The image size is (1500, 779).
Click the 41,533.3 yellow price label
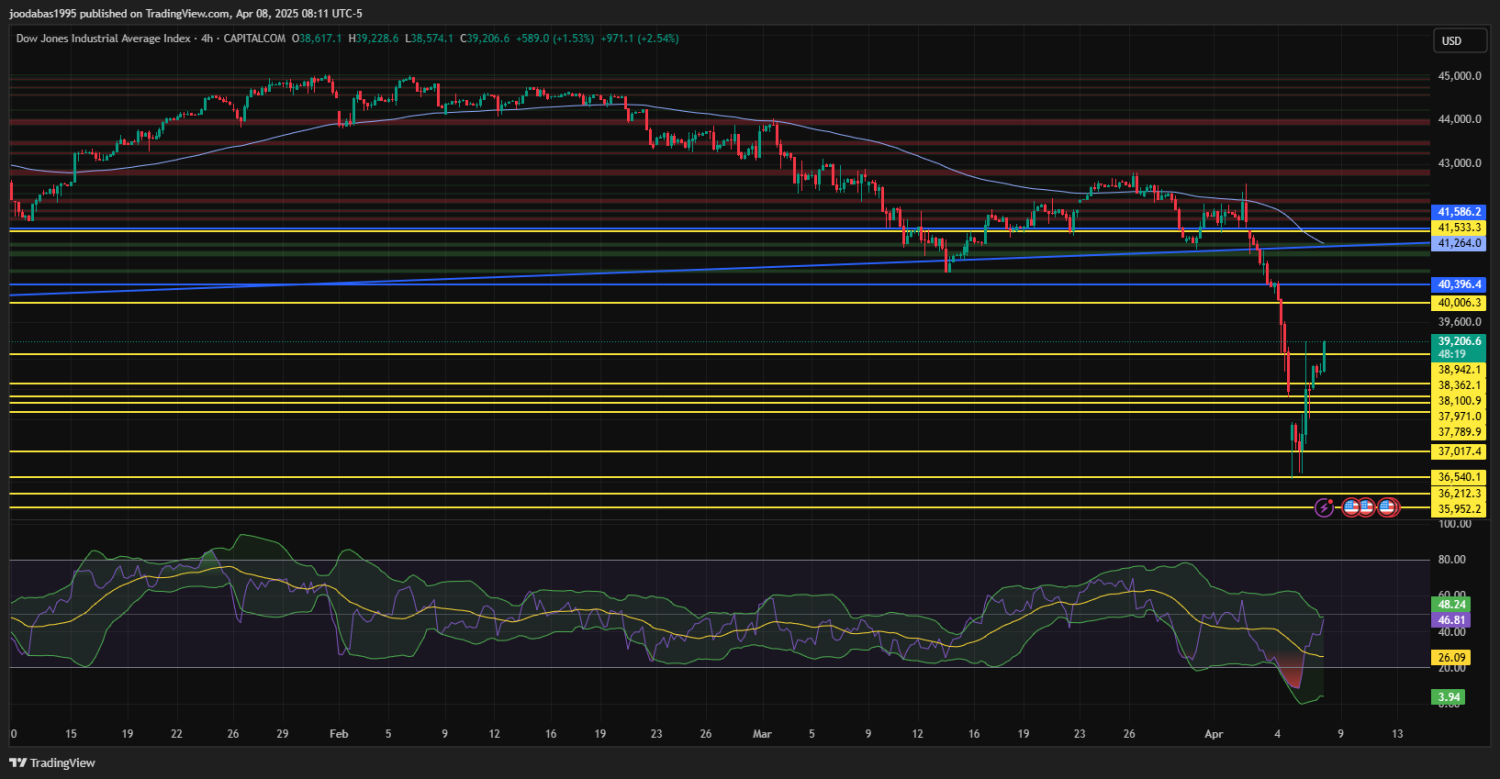pyautogui.click(x=1459, y=227)
